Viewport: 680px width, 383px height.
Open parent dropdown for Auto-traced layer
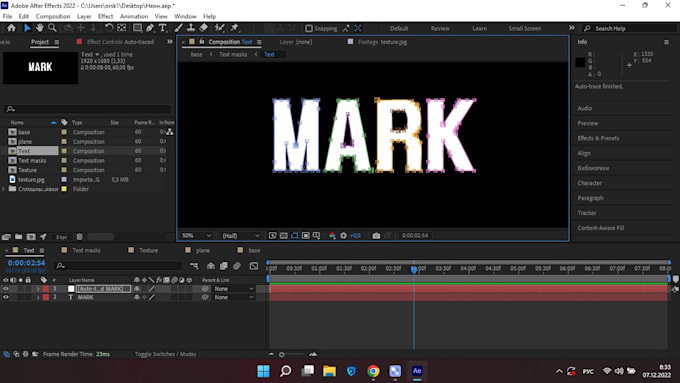(234, 288)
